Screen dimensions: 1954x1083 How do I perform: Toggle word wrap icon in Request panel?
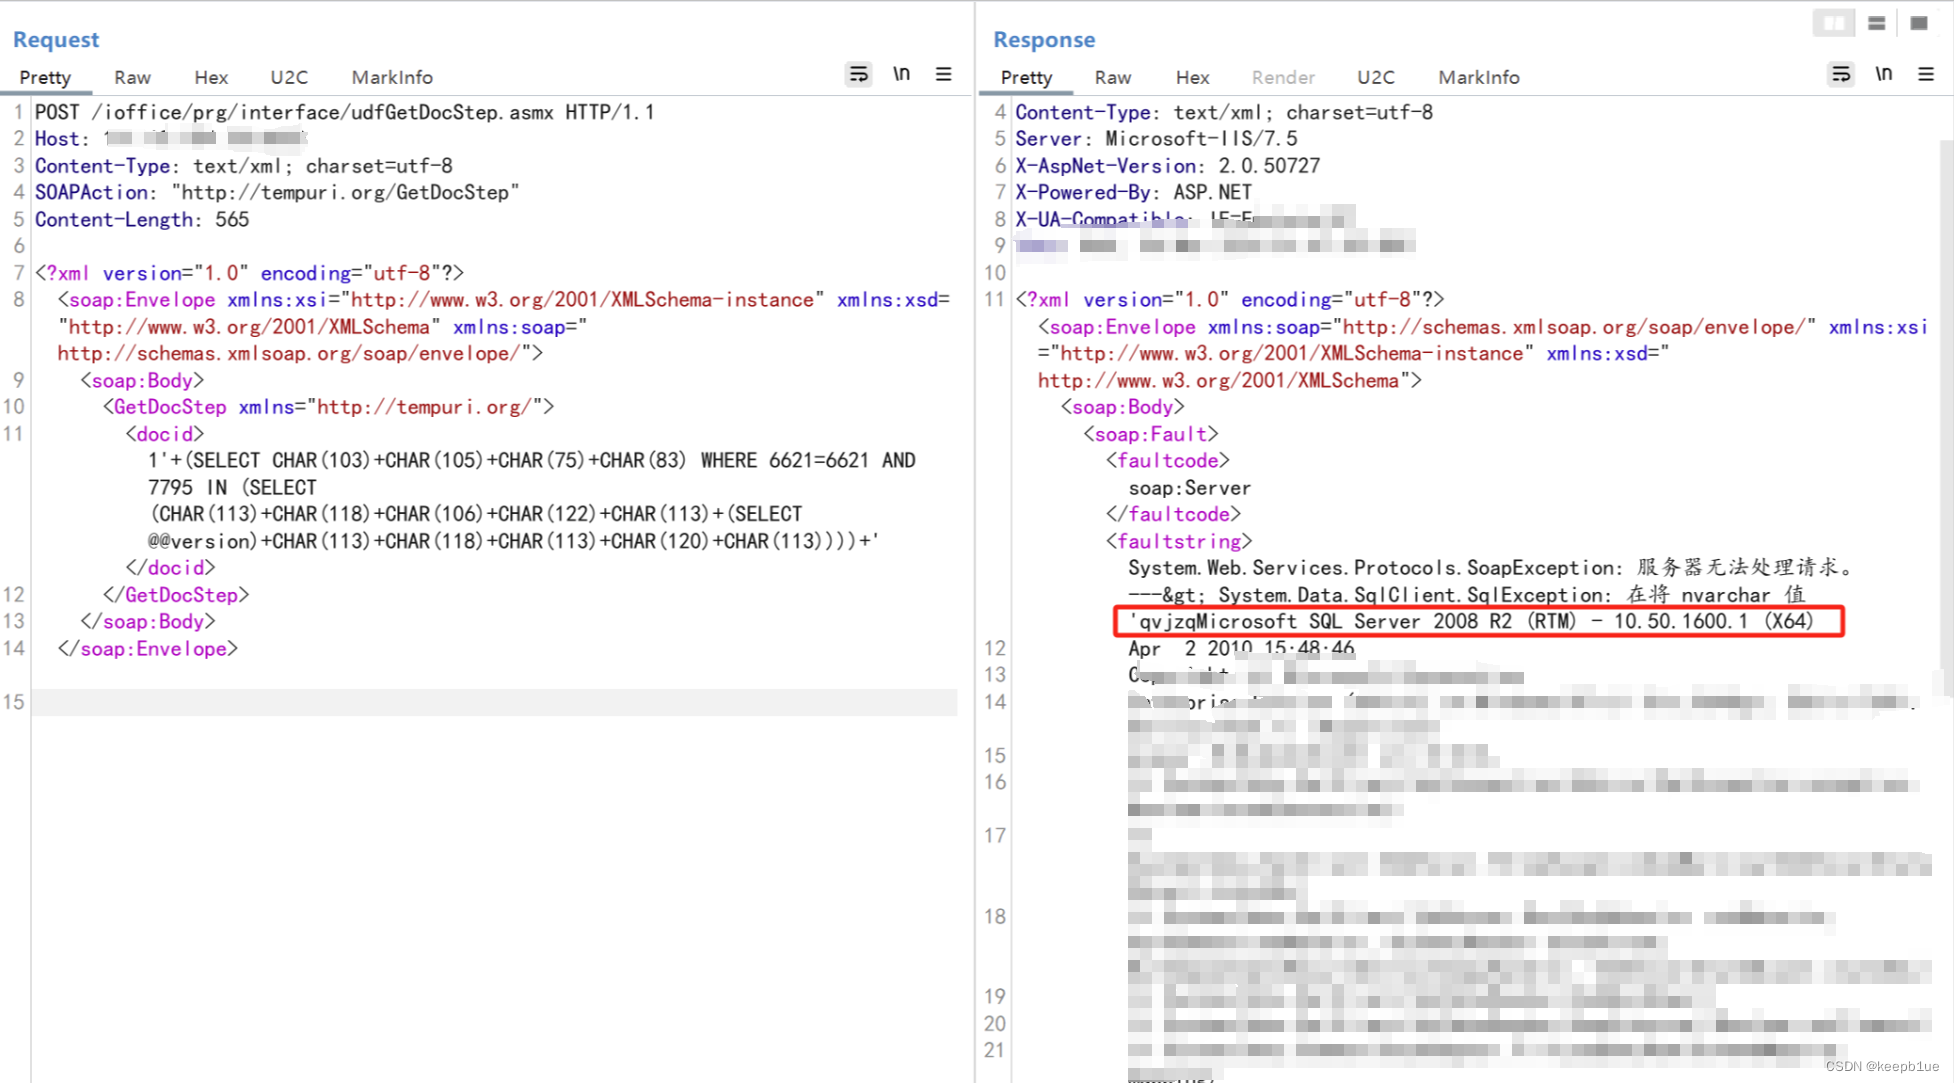(x=858, y=75)
